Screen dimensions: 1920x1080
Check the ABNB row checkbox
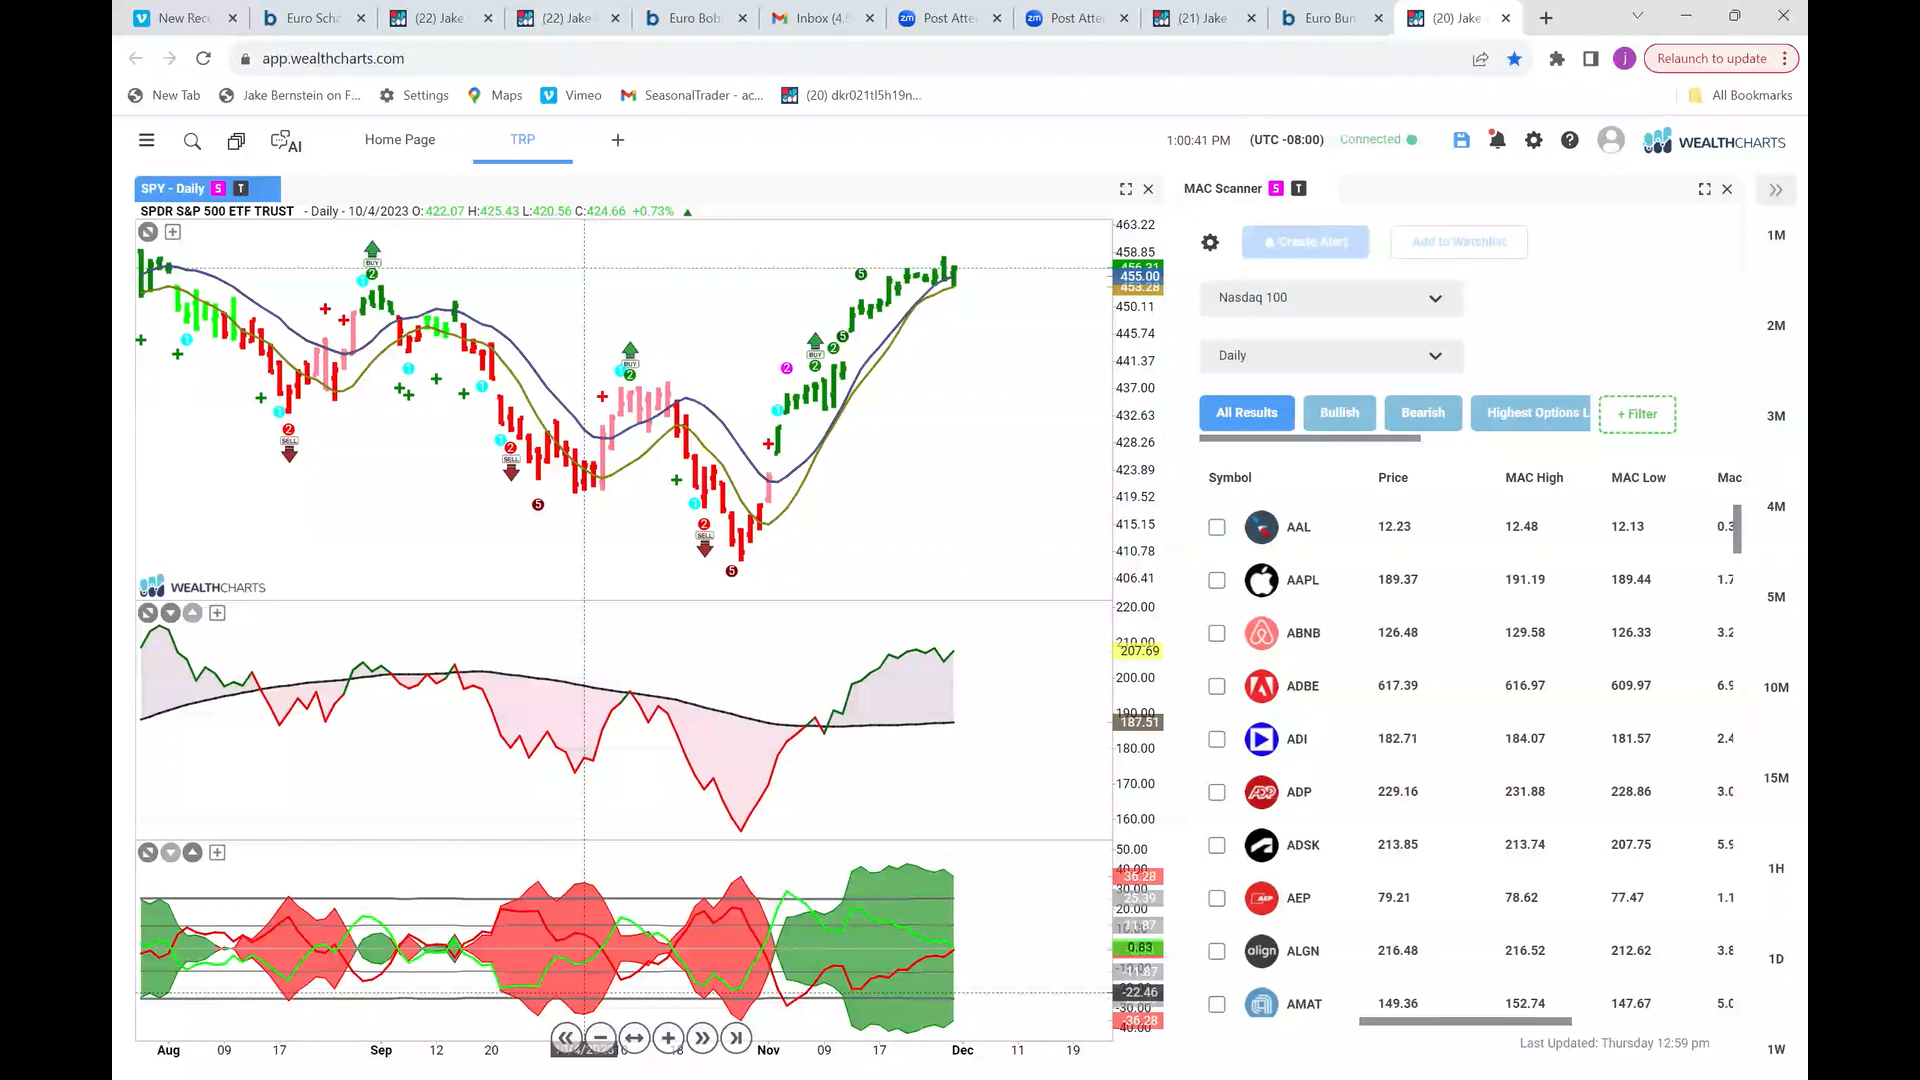(1216, 633)
